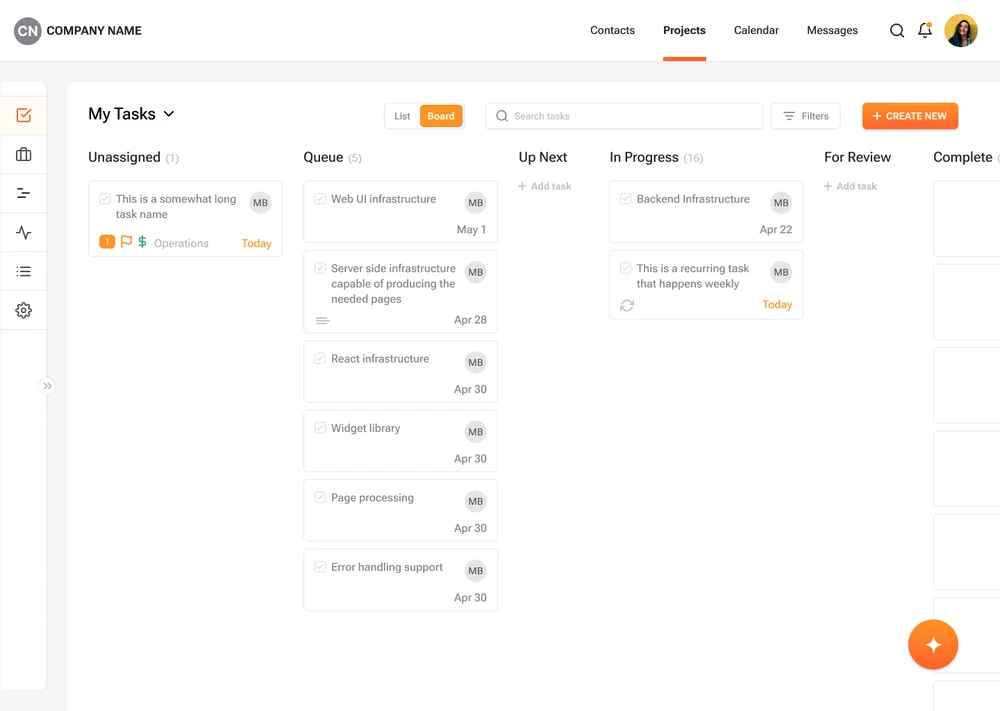Viewport: 1000px width, 711px height.
Task: Go to the Messages menu item
Action: [x=832, y=30]
